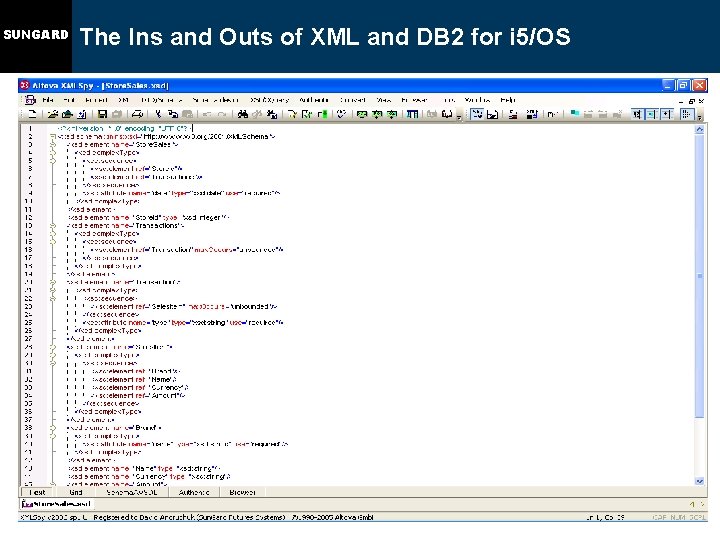Collapse the StoreSales element fold marker
Viewport: 720px width, 540px height.
point(53,144)
